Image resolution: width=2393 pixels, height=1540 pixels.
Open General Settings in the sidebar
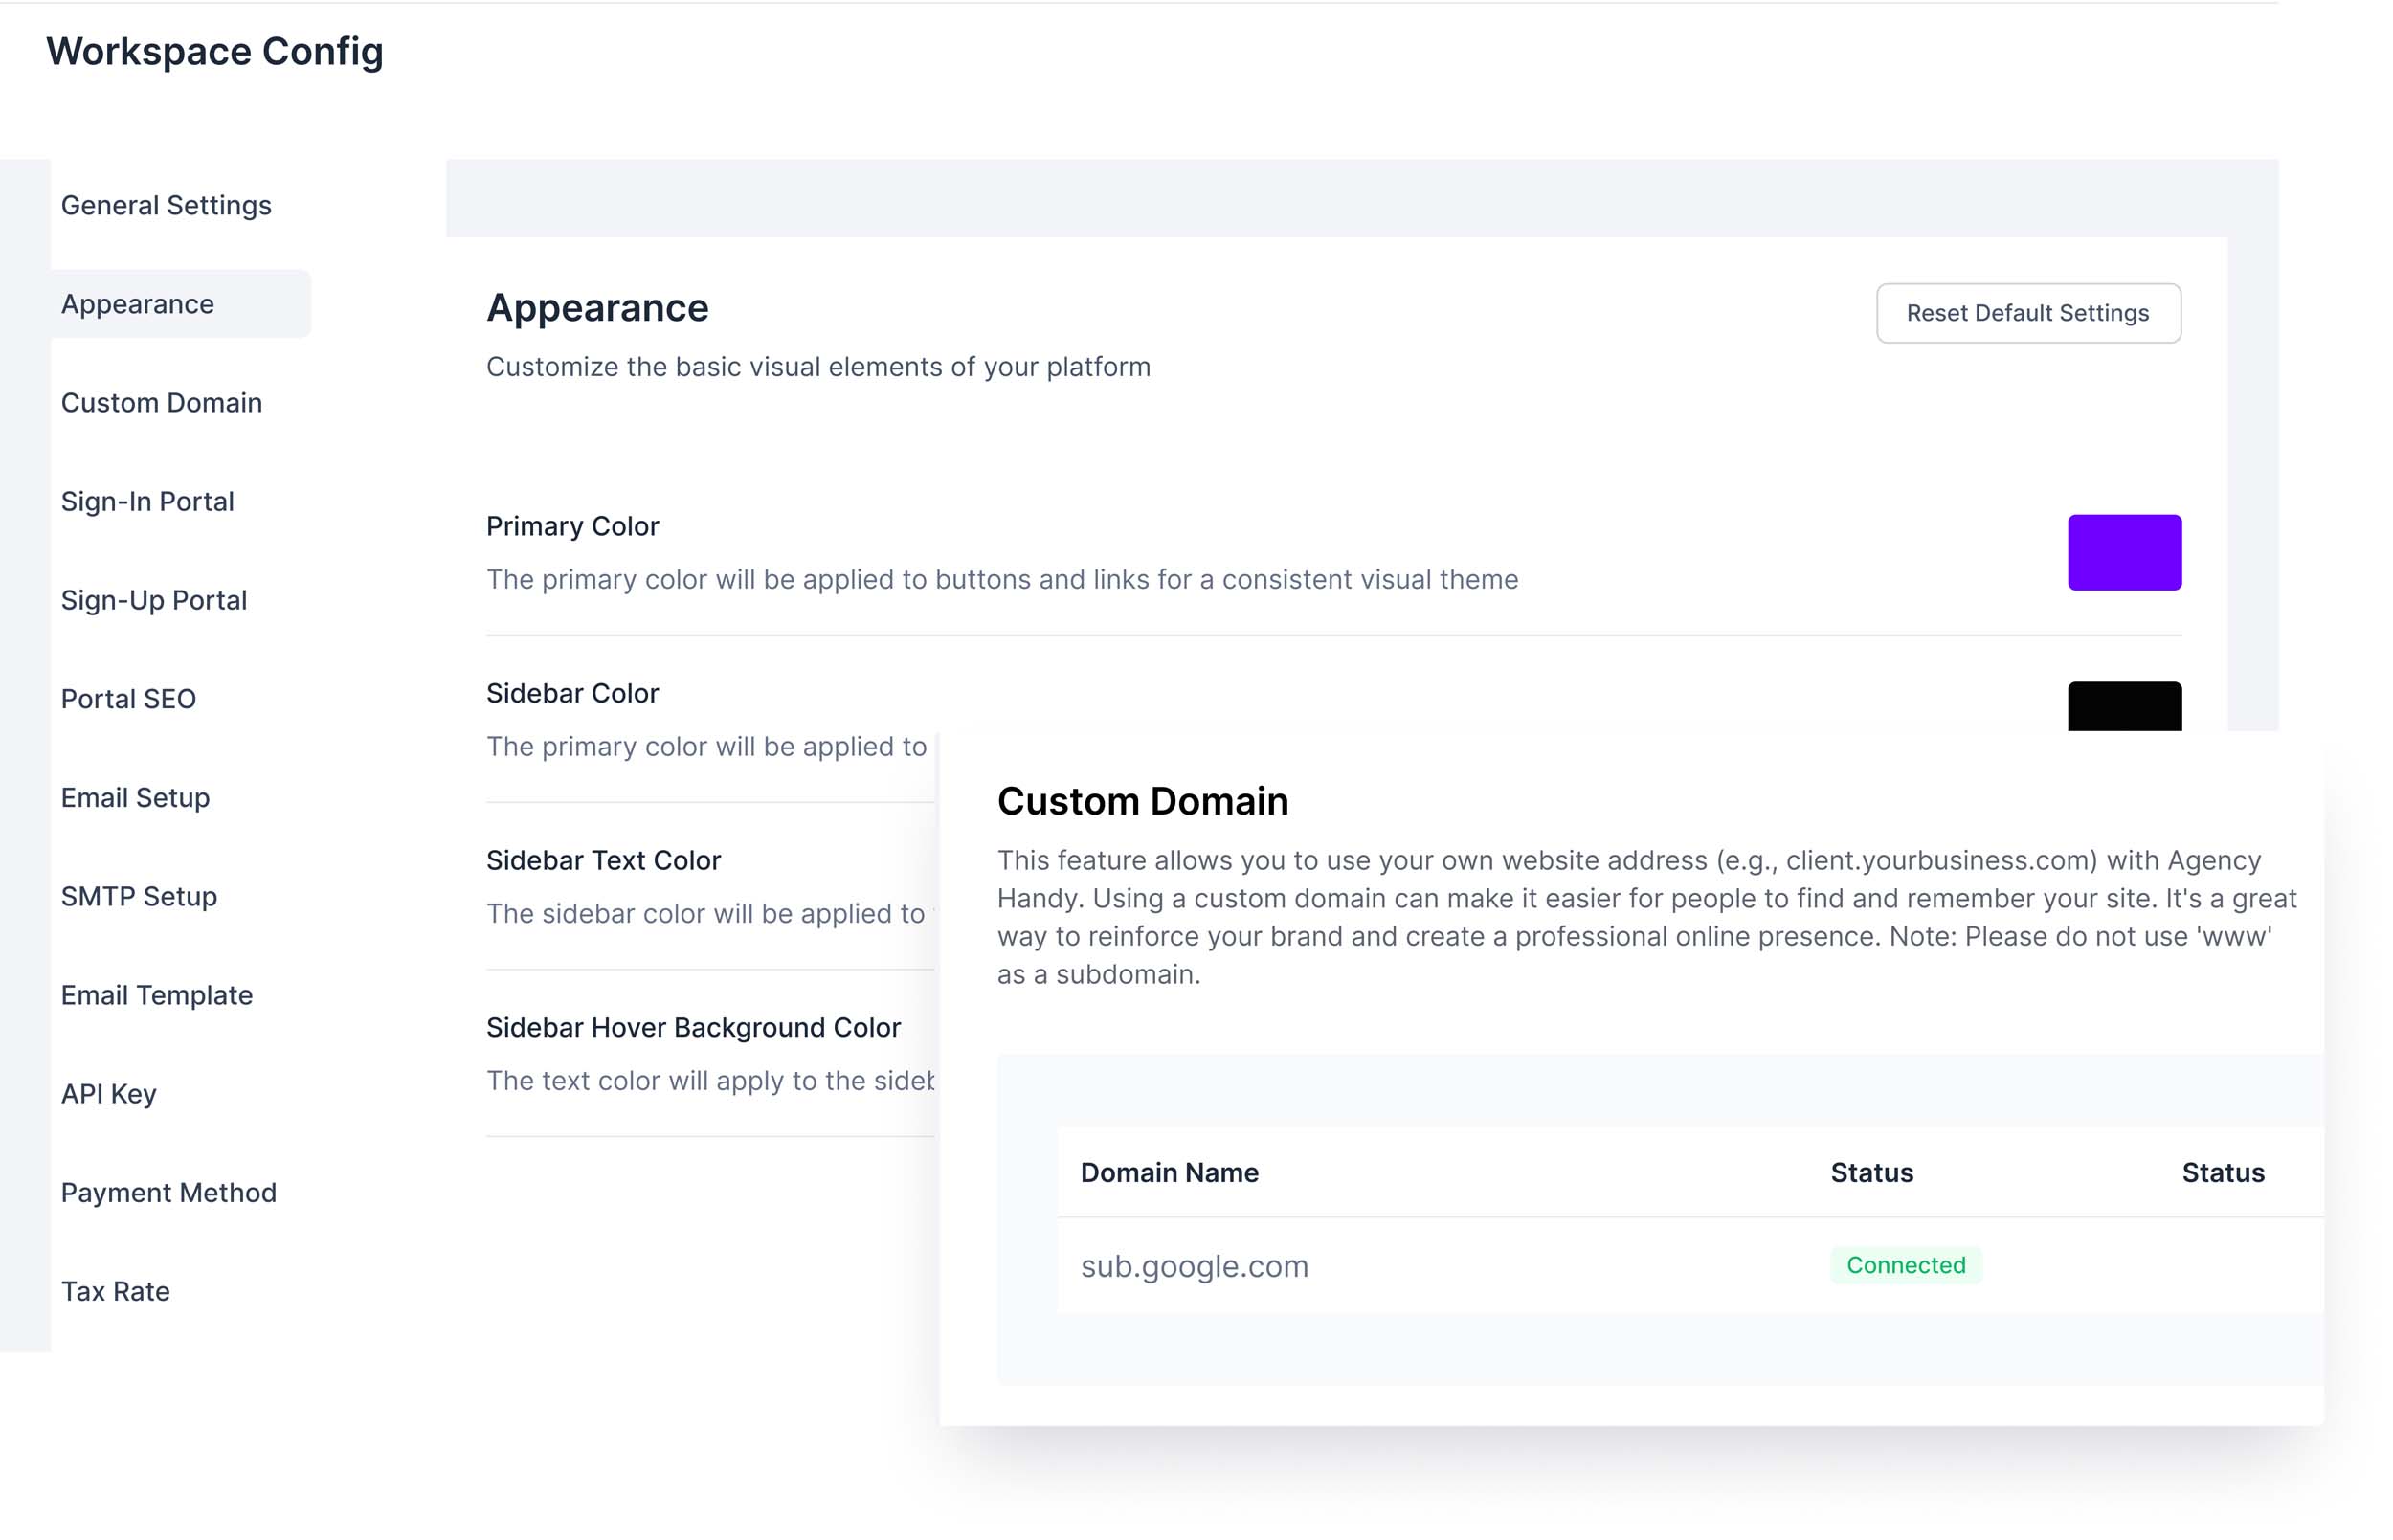tap(166, 205)
